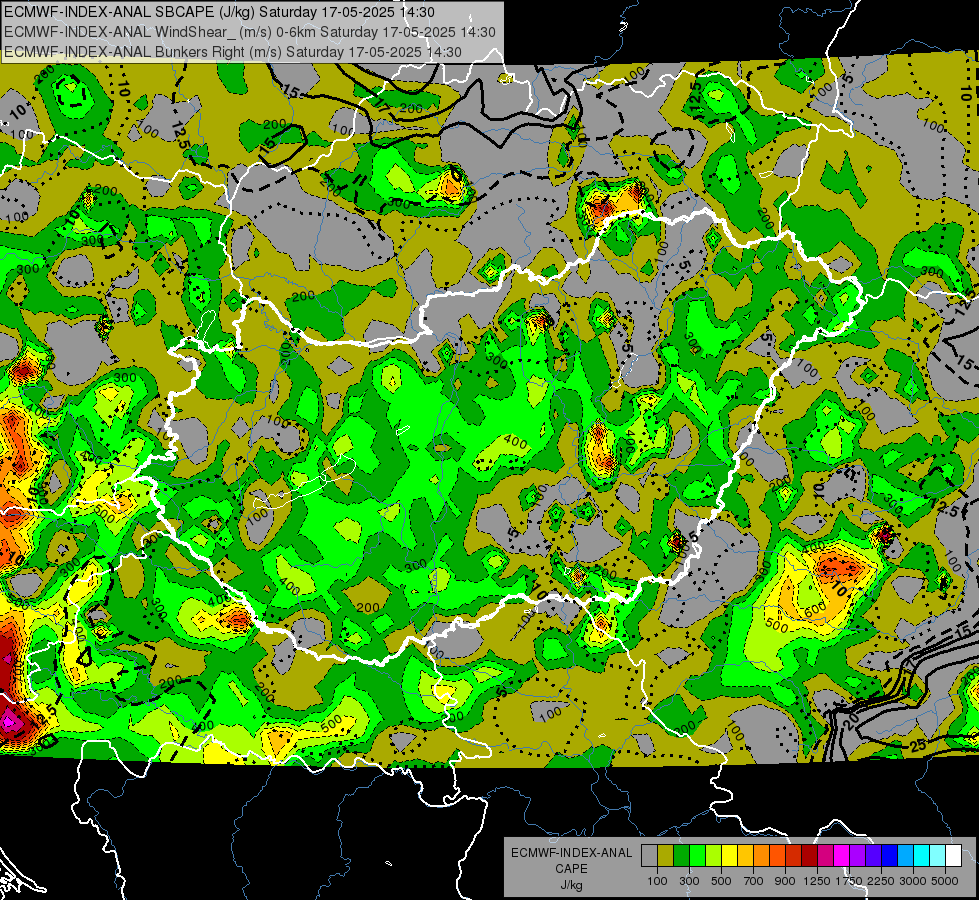Image resolution: width=979 pixels, height=900 pixels.
Task: Select the pale cyan swatch ending at 5000
Action: 938,855
